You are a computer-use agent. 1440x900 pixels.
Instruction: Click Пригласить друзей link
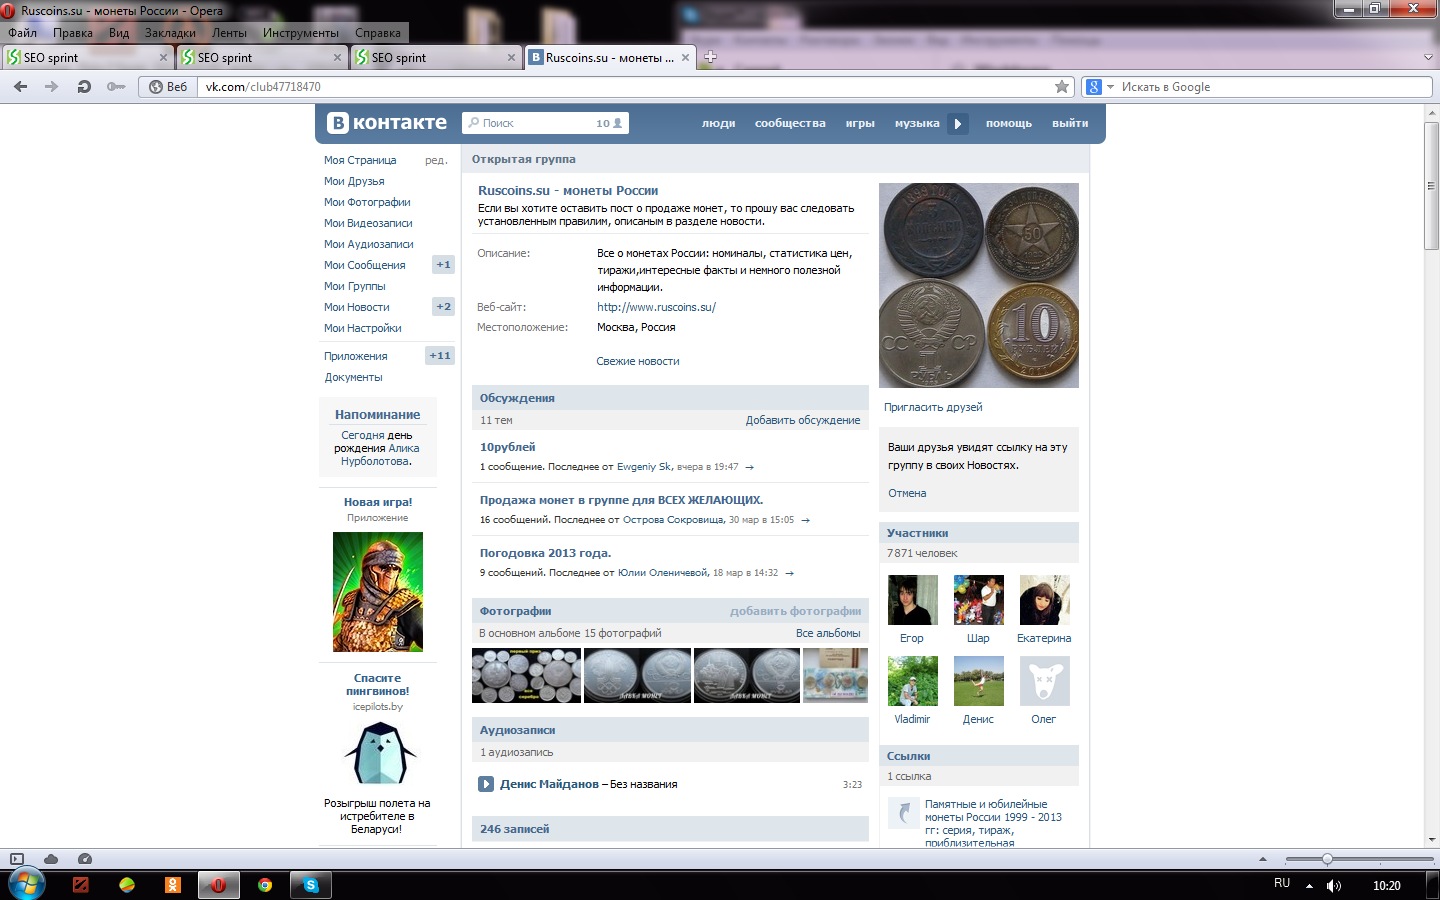point(933,407)
